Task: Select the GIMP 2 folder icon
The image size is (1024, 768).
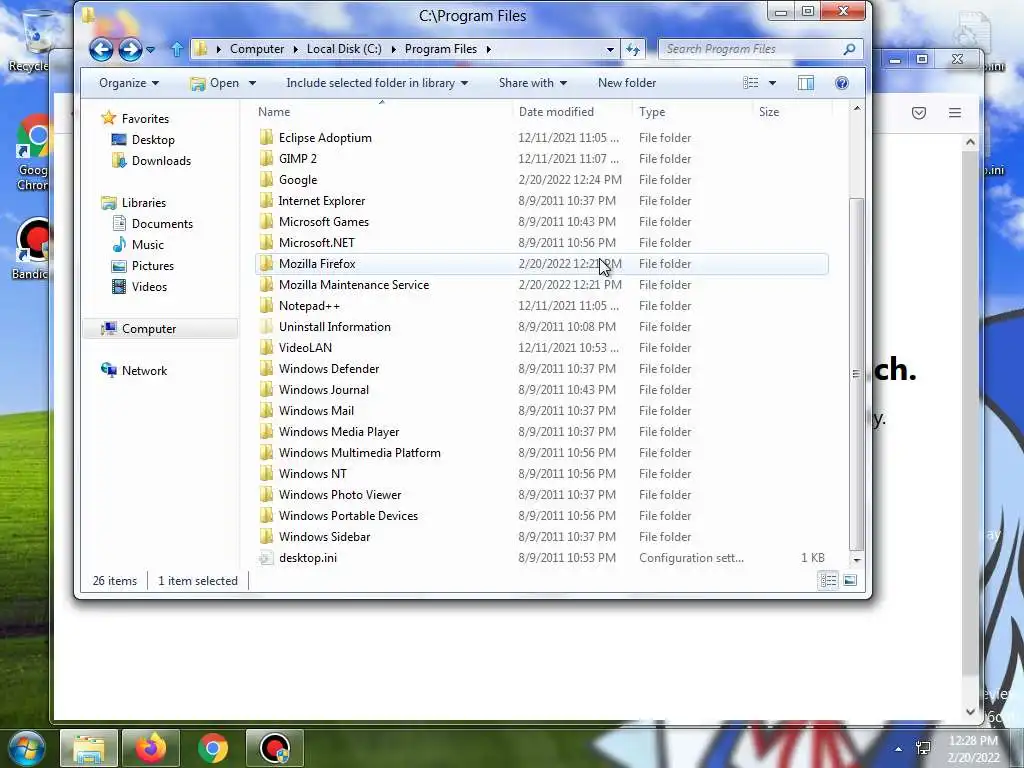Action: [x=266, y=159]
